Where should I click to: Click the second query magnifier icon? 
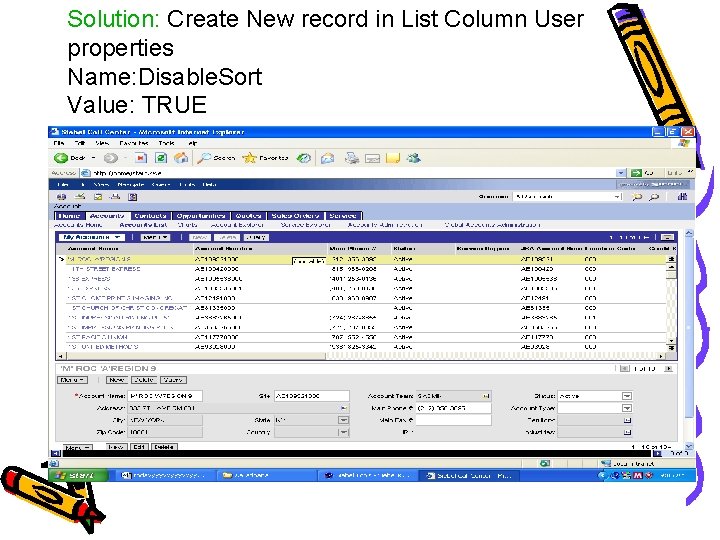[x=654, y=197]
